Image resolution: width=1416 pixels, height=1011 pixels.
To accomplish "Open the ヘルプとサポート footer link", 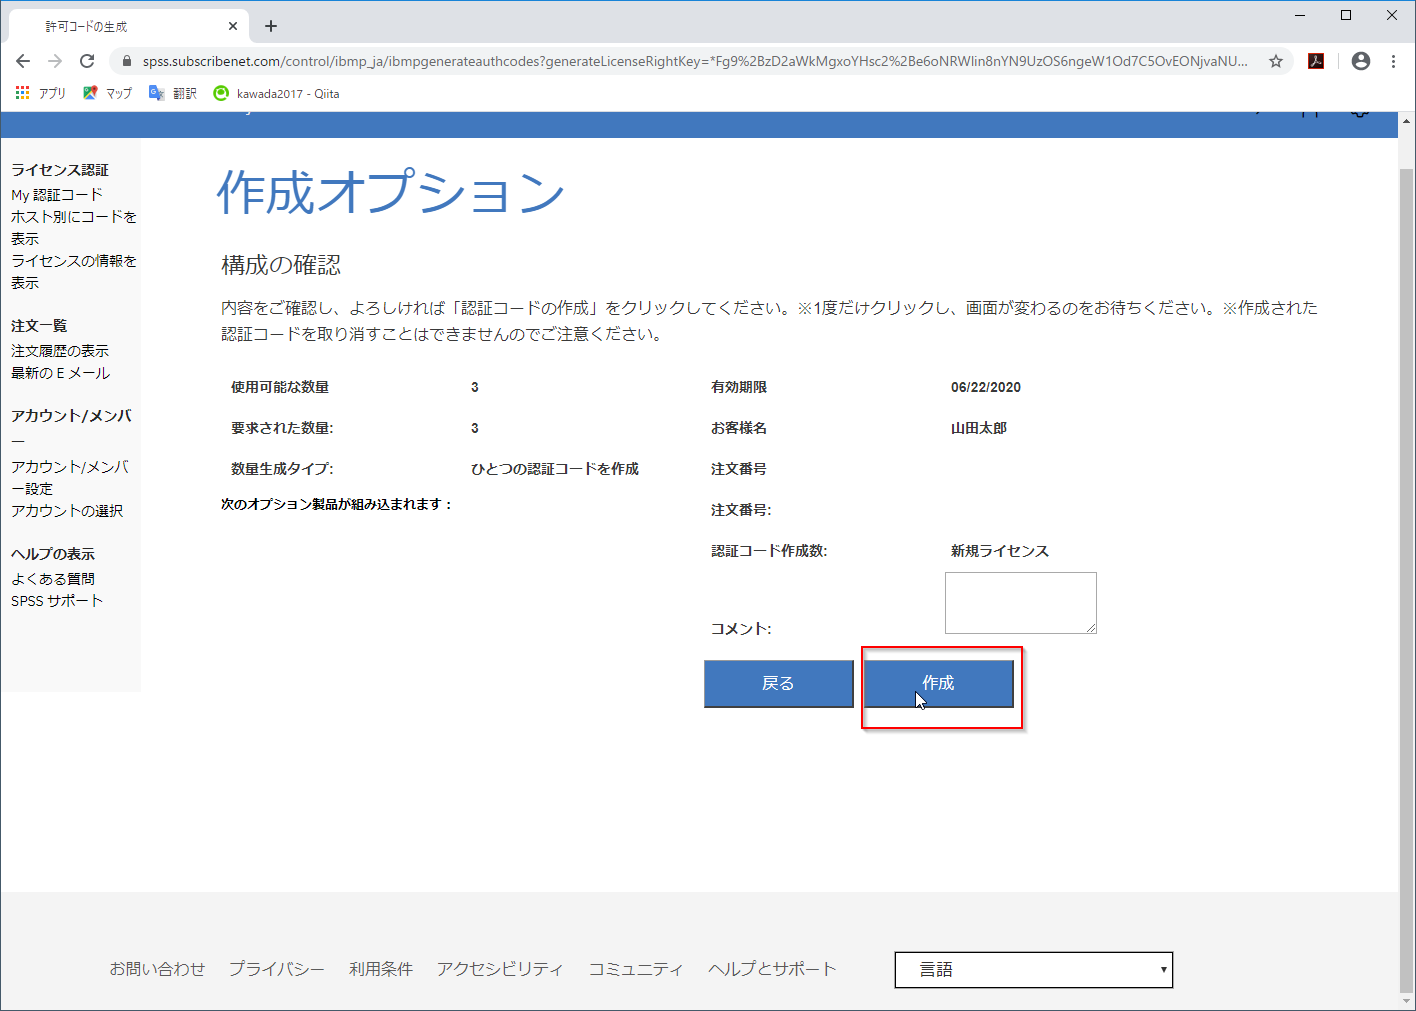I will click(772, 969).
